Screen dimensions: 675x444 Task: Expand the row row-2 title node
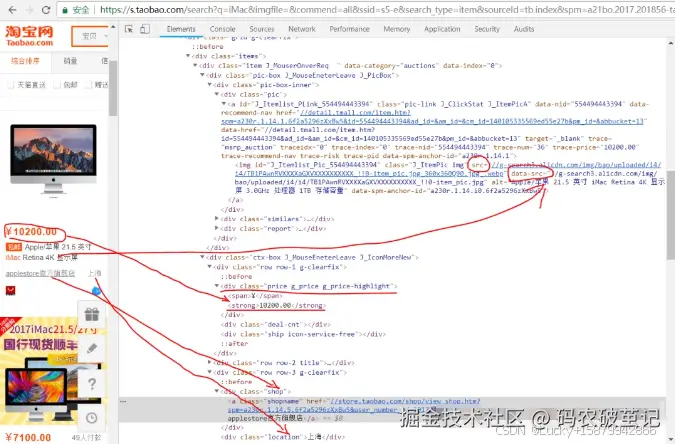tap(210, 363)
